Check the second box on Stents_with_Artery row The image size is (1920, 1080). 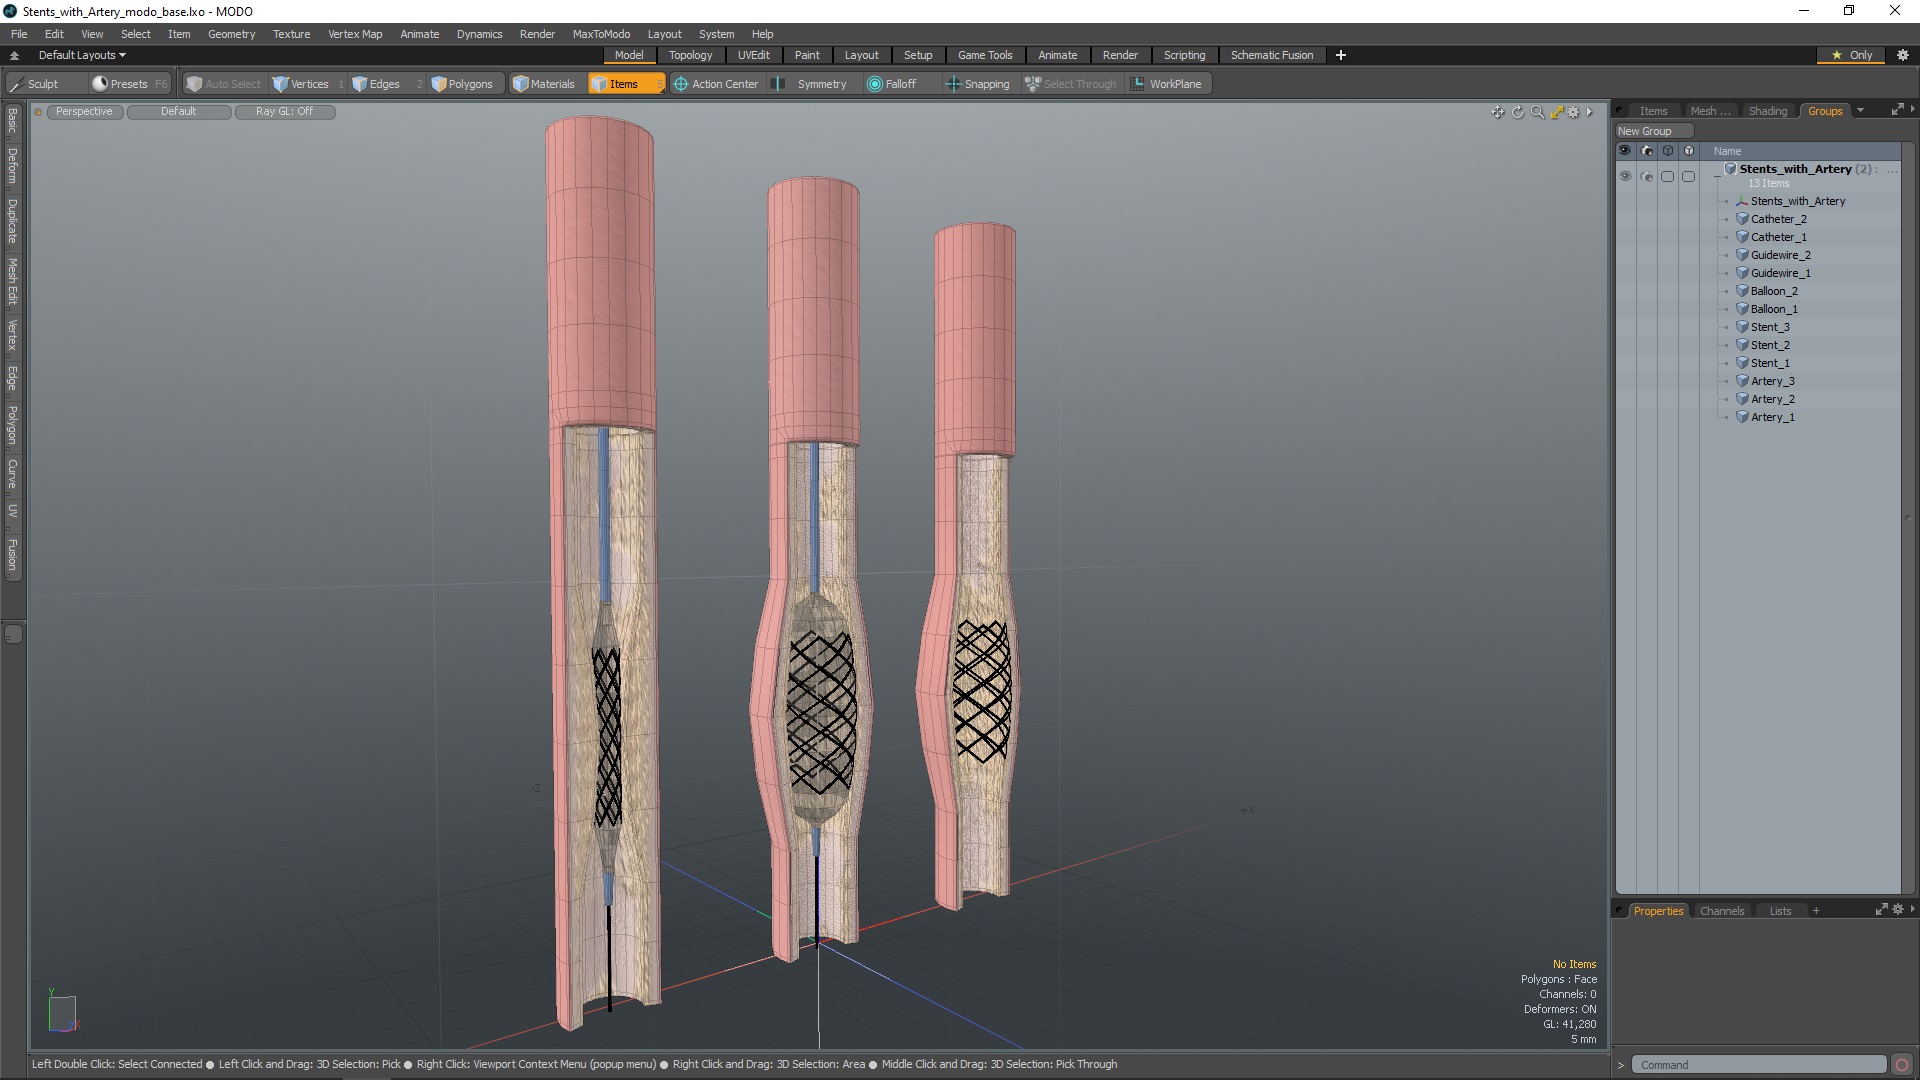pos(1688,176)
